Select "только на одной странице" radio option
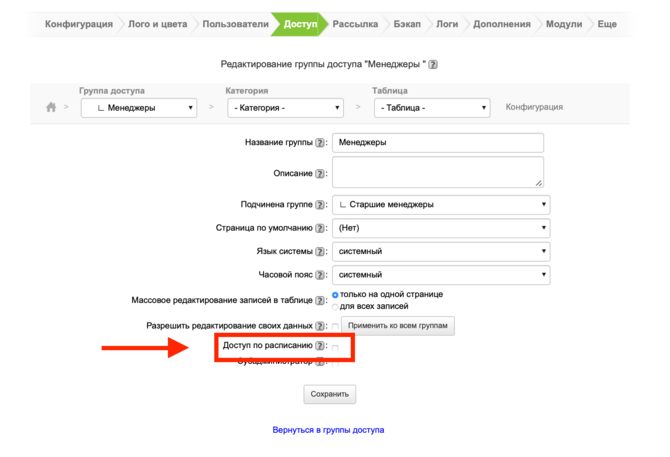 point(335,295)
